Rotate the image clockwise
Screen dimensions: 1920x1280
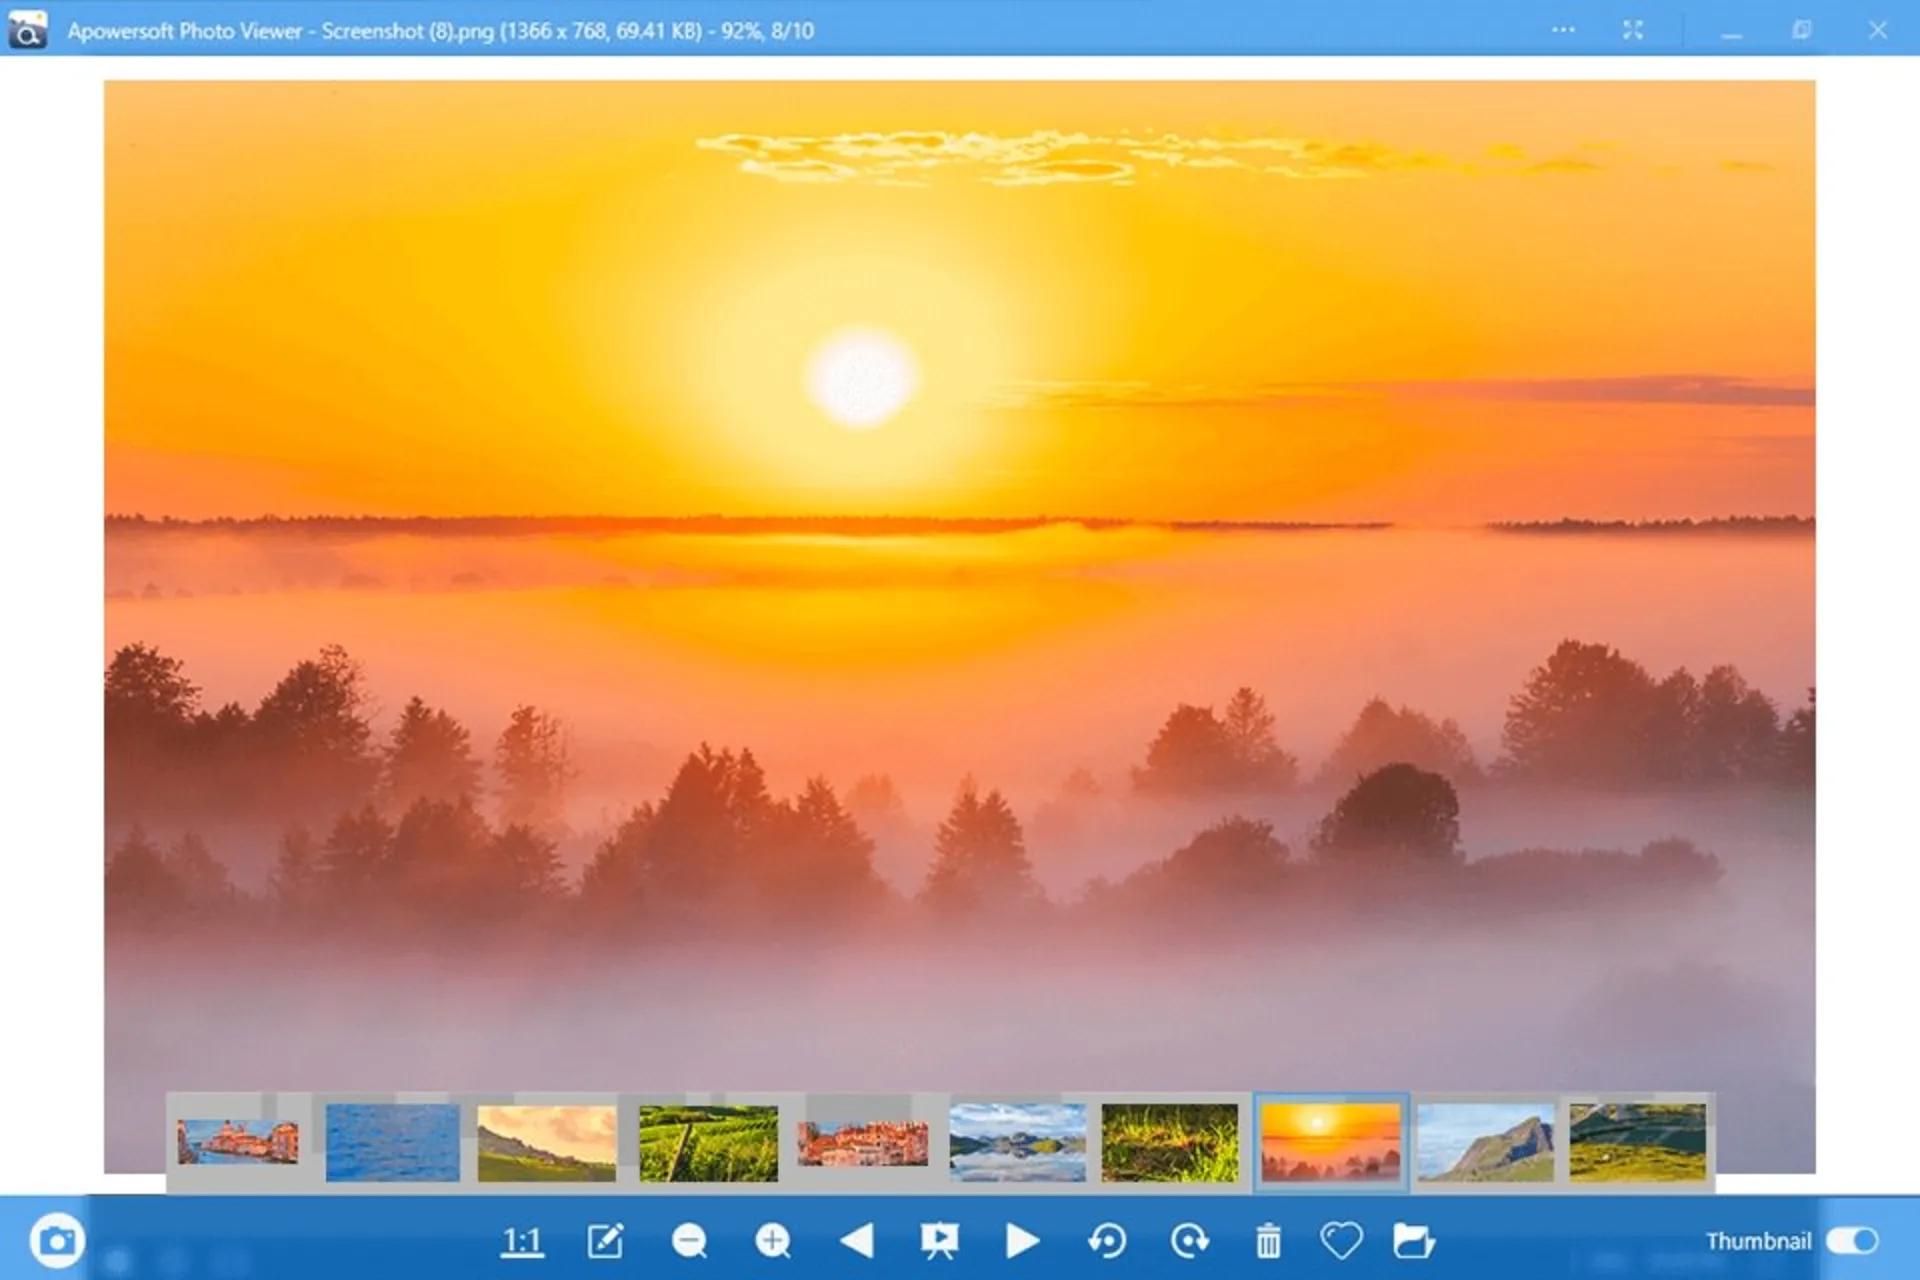[1188, 1240]
